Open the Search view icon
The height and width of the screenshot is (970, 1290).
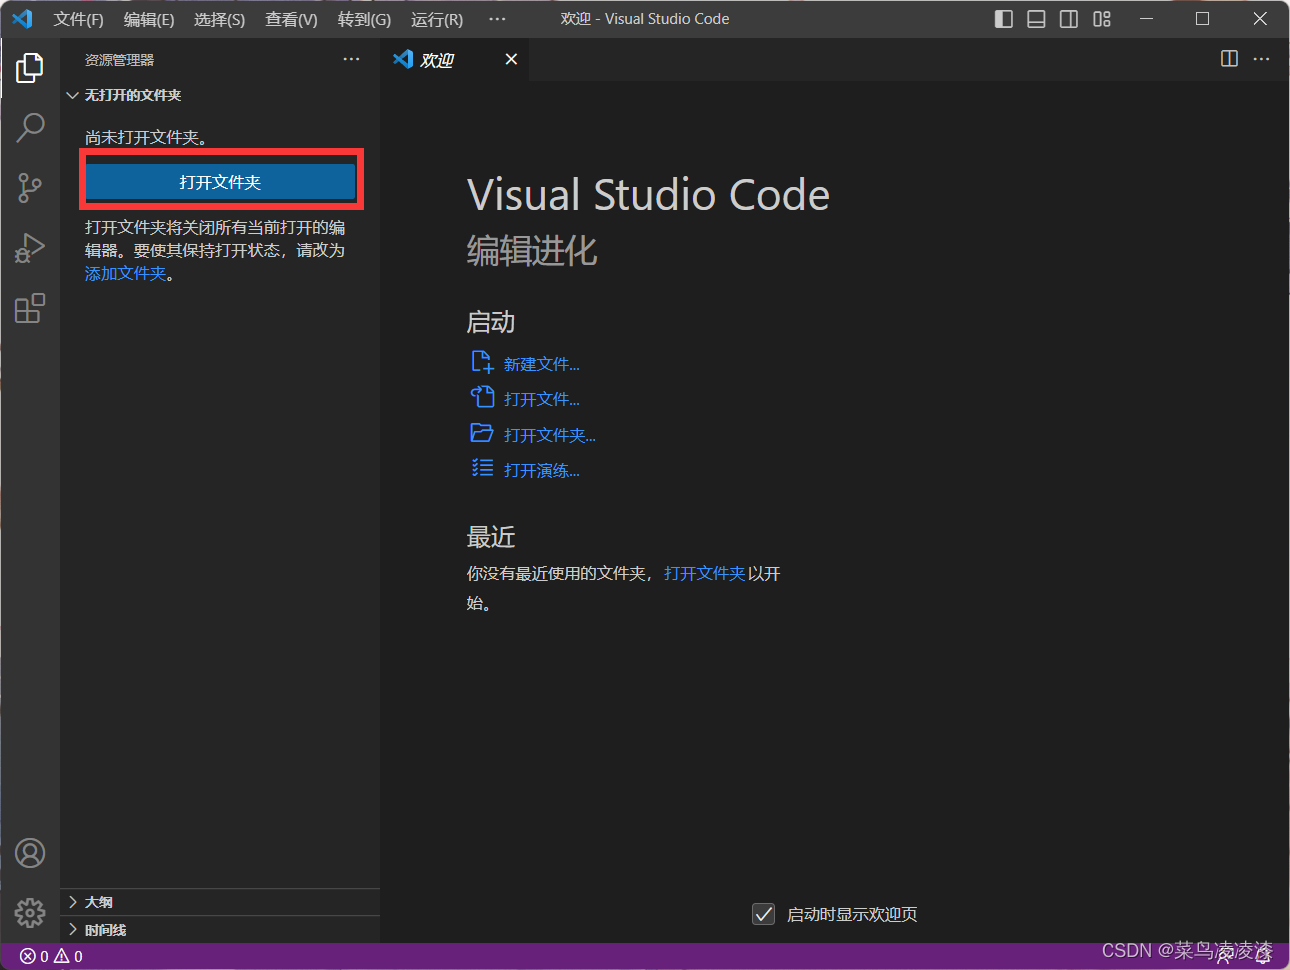coord(30,127)
